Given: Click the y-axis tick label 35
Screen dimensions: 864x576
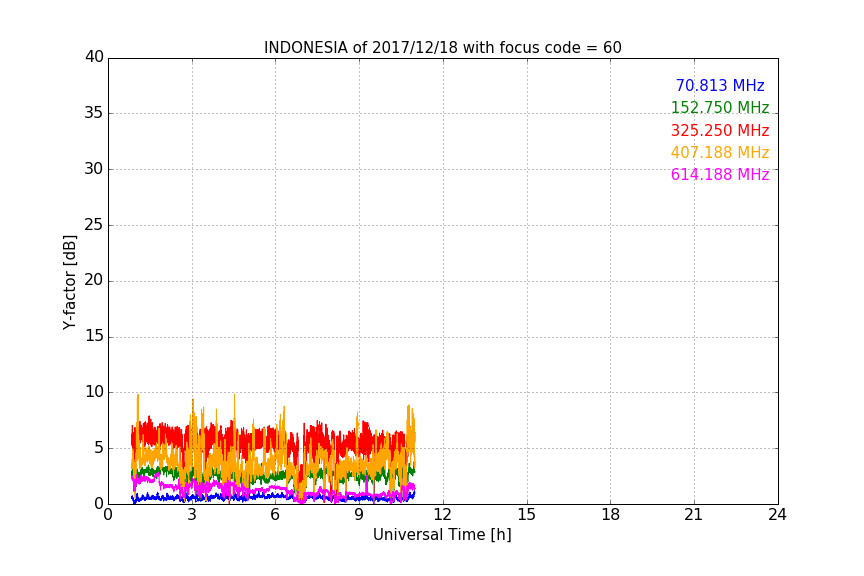Looking at the screenshot, I should coord(94,113).
